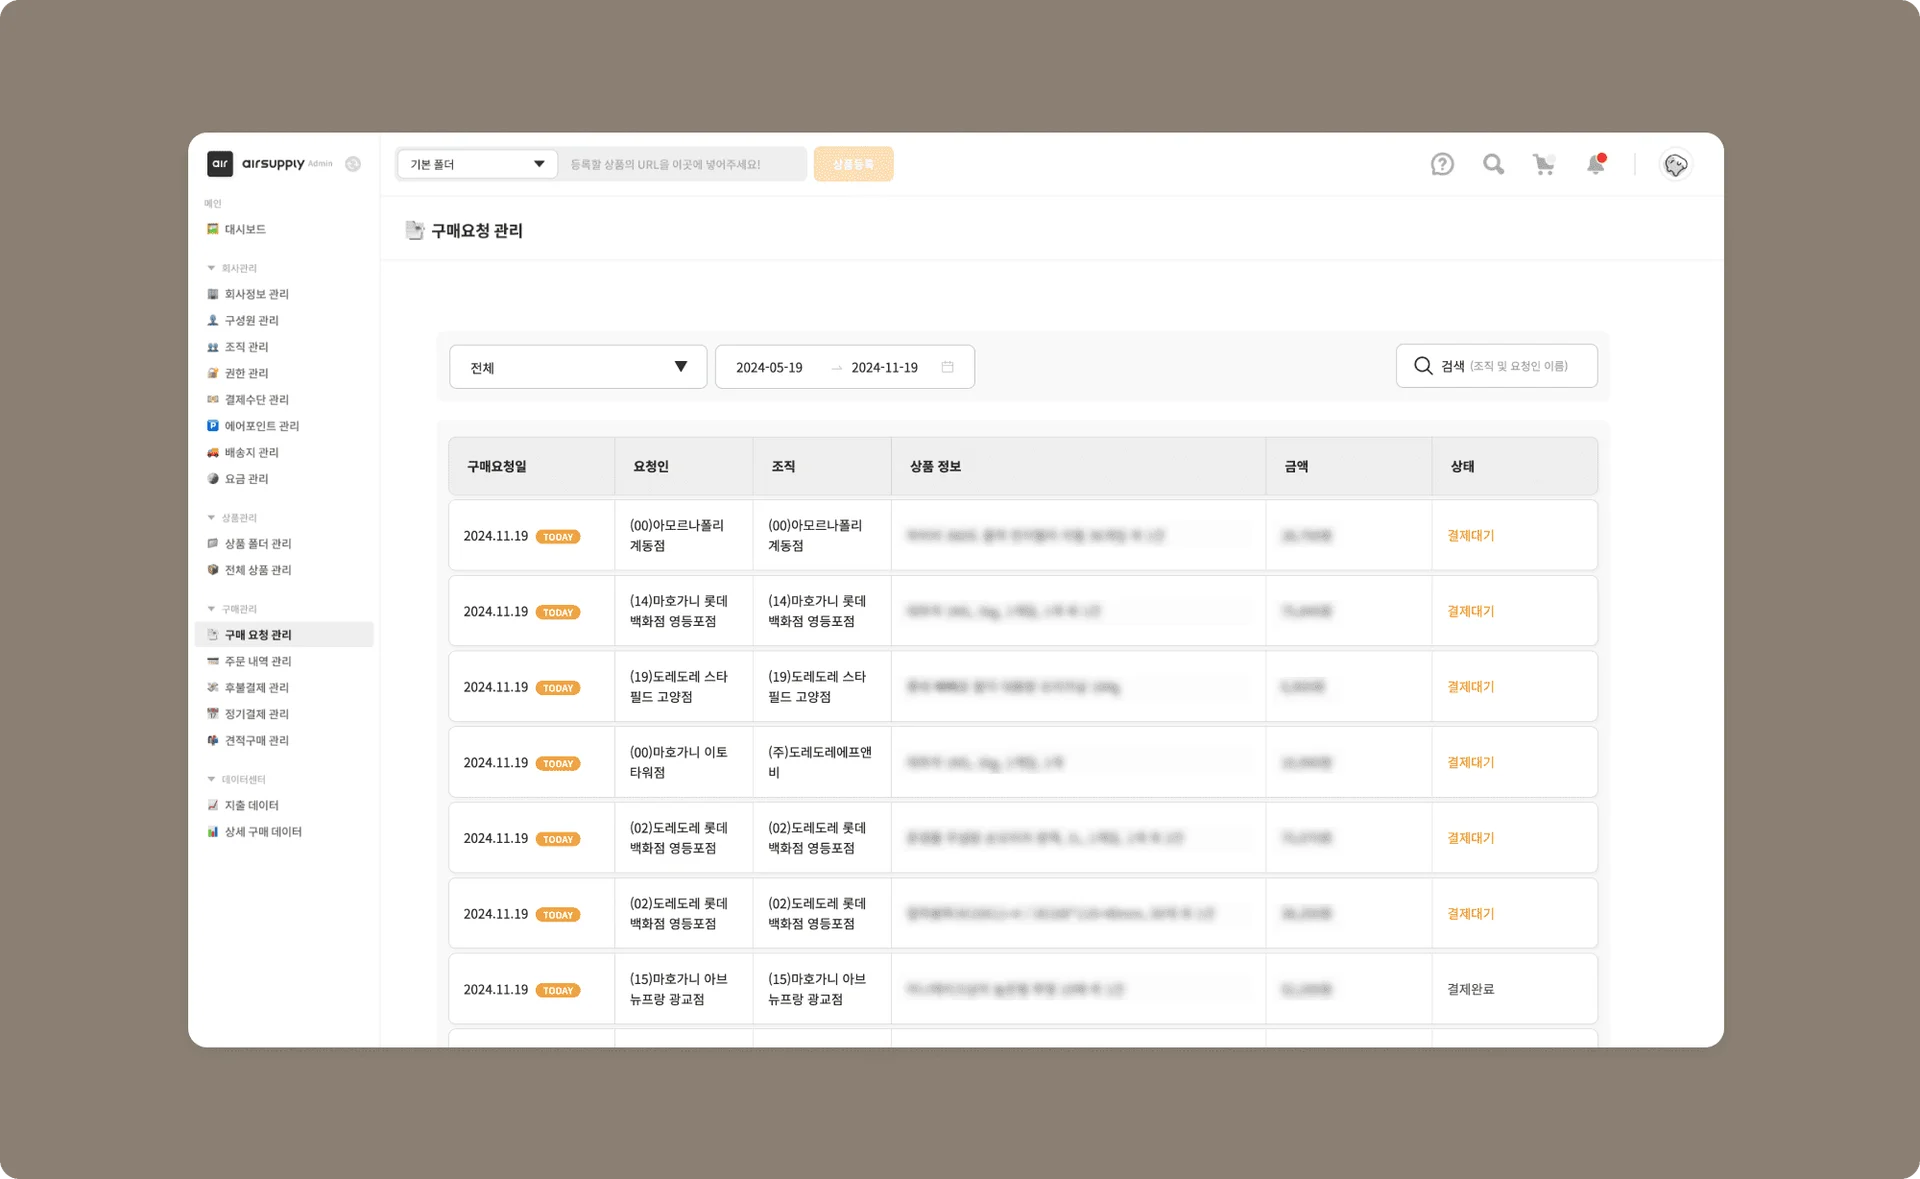Image resolution: width=1920 pixels, height=1179 pixels.
Task: Open the 결제대기 status link on first row
Action: coord(1468,536)
